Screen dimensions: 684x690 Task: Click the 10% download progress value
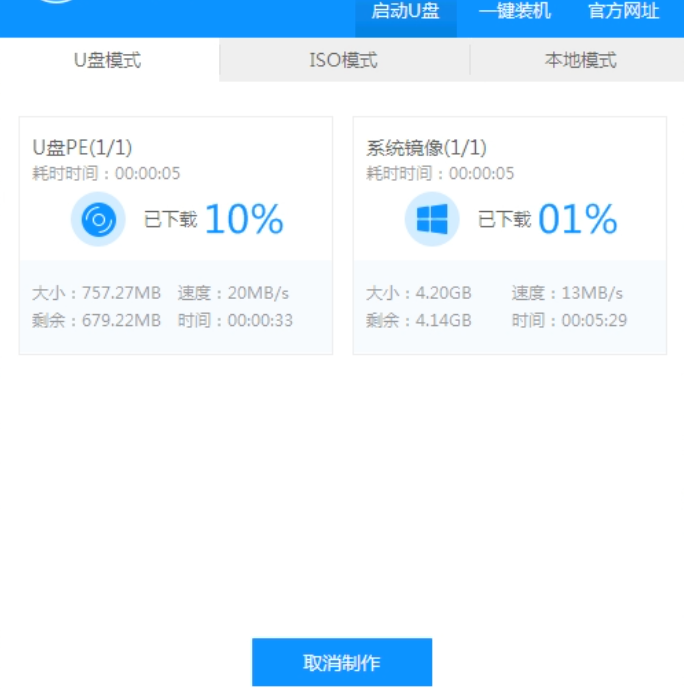click(244, 219)
